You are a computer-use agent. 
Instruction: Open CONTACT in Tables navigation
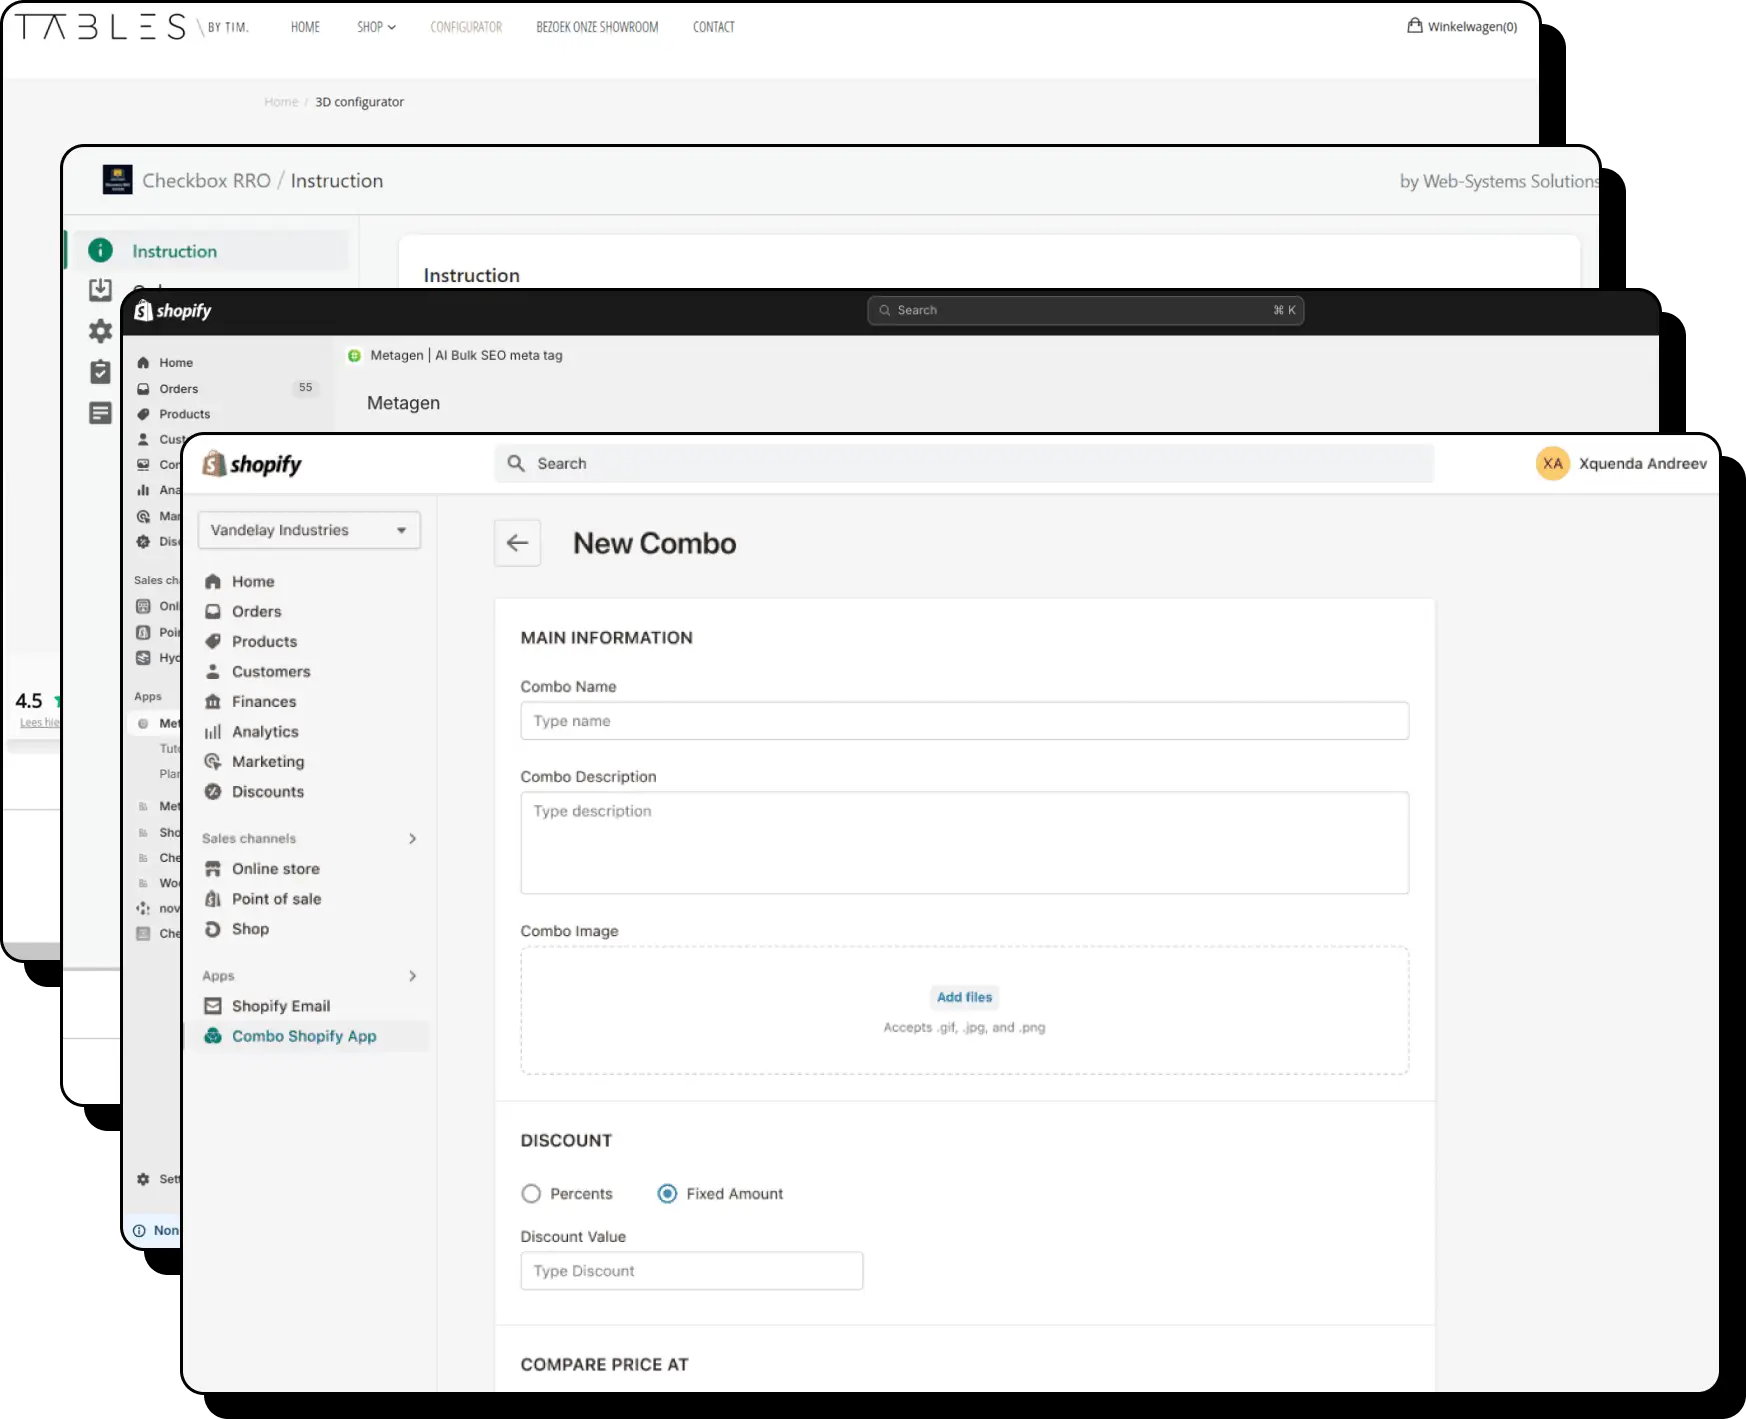point(713,27)
